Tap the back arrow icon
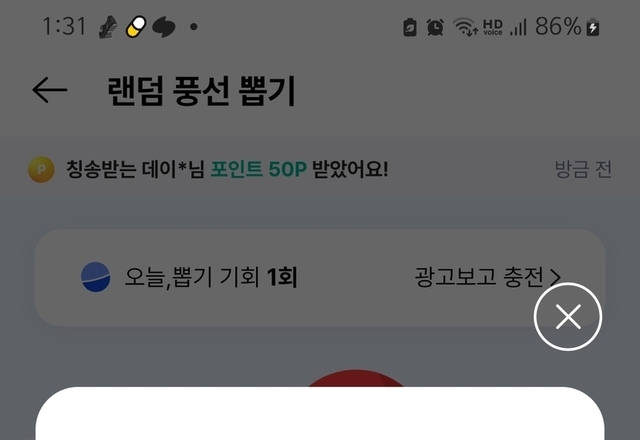This screenshot has width=640, height=440. coord(49,89)
